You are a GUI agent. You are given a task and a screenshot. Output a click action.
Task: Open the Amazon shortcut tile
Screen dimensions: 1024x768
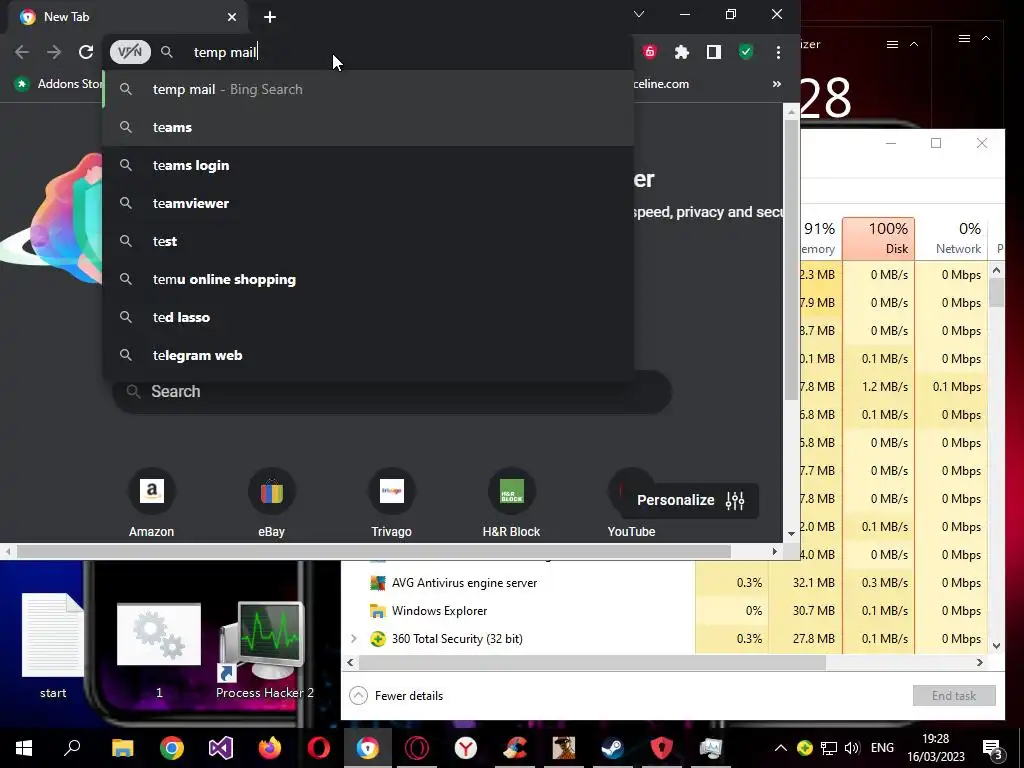point(152,502)
